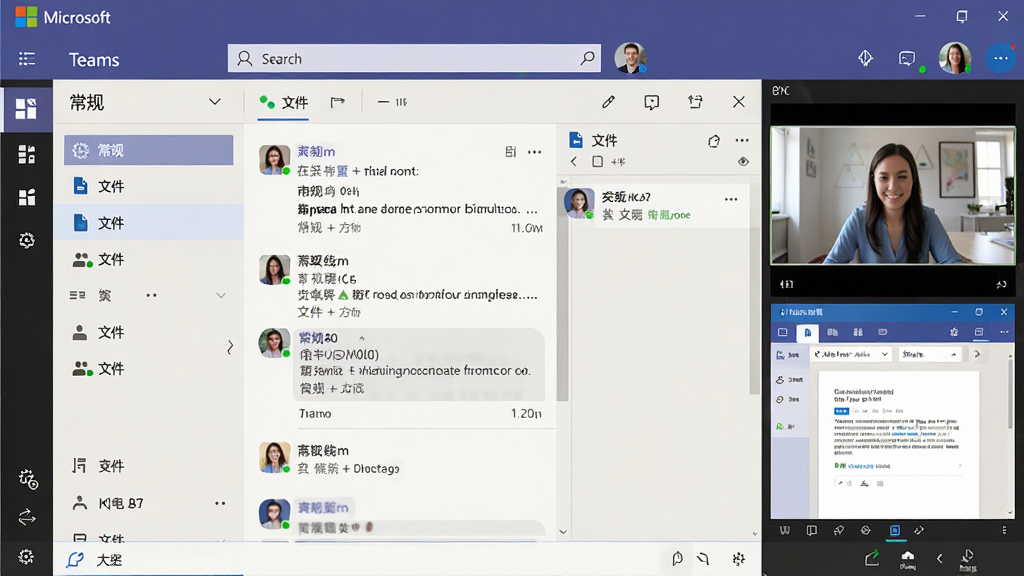Image resolution: width=1024 pixels, height=576 pixels.
Task: Click the two dots next to 筴
Action: tap(152, 295)
